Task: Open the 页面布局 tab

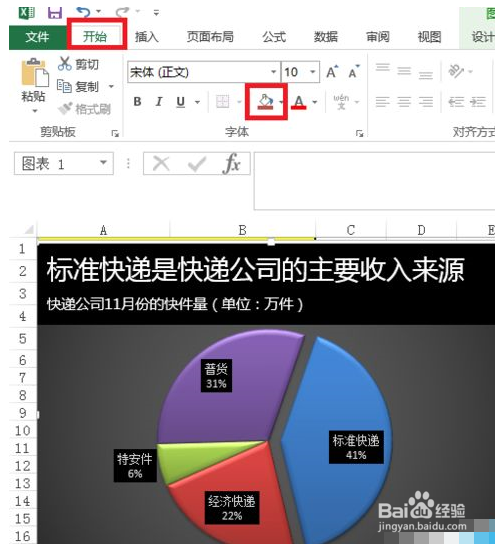Action: 210,37
